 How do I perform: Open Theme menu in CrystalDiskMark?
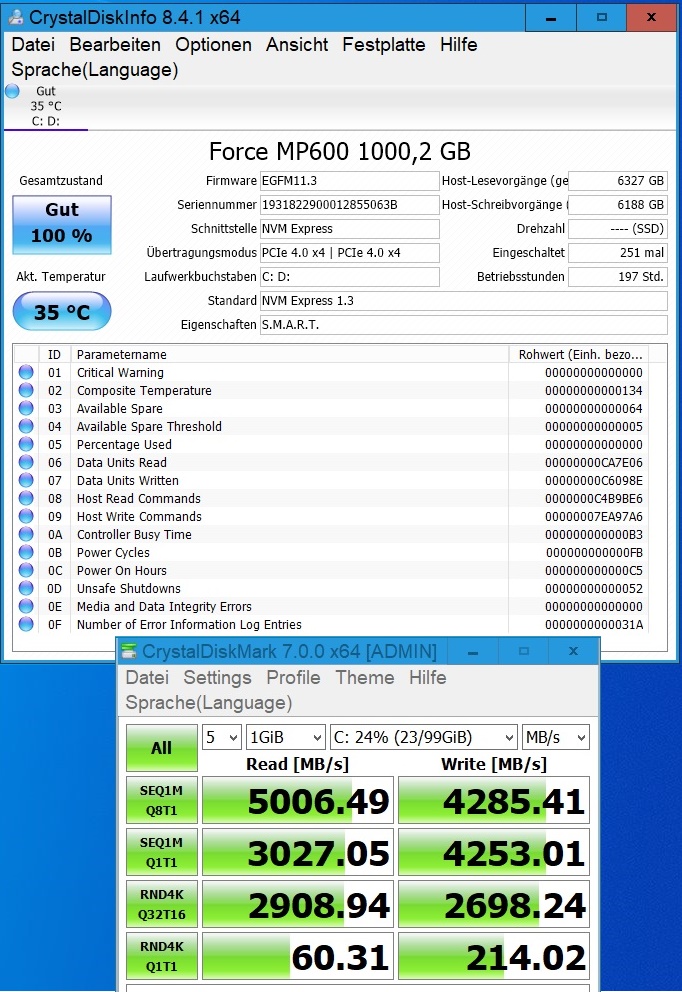[x=364, y=678]
